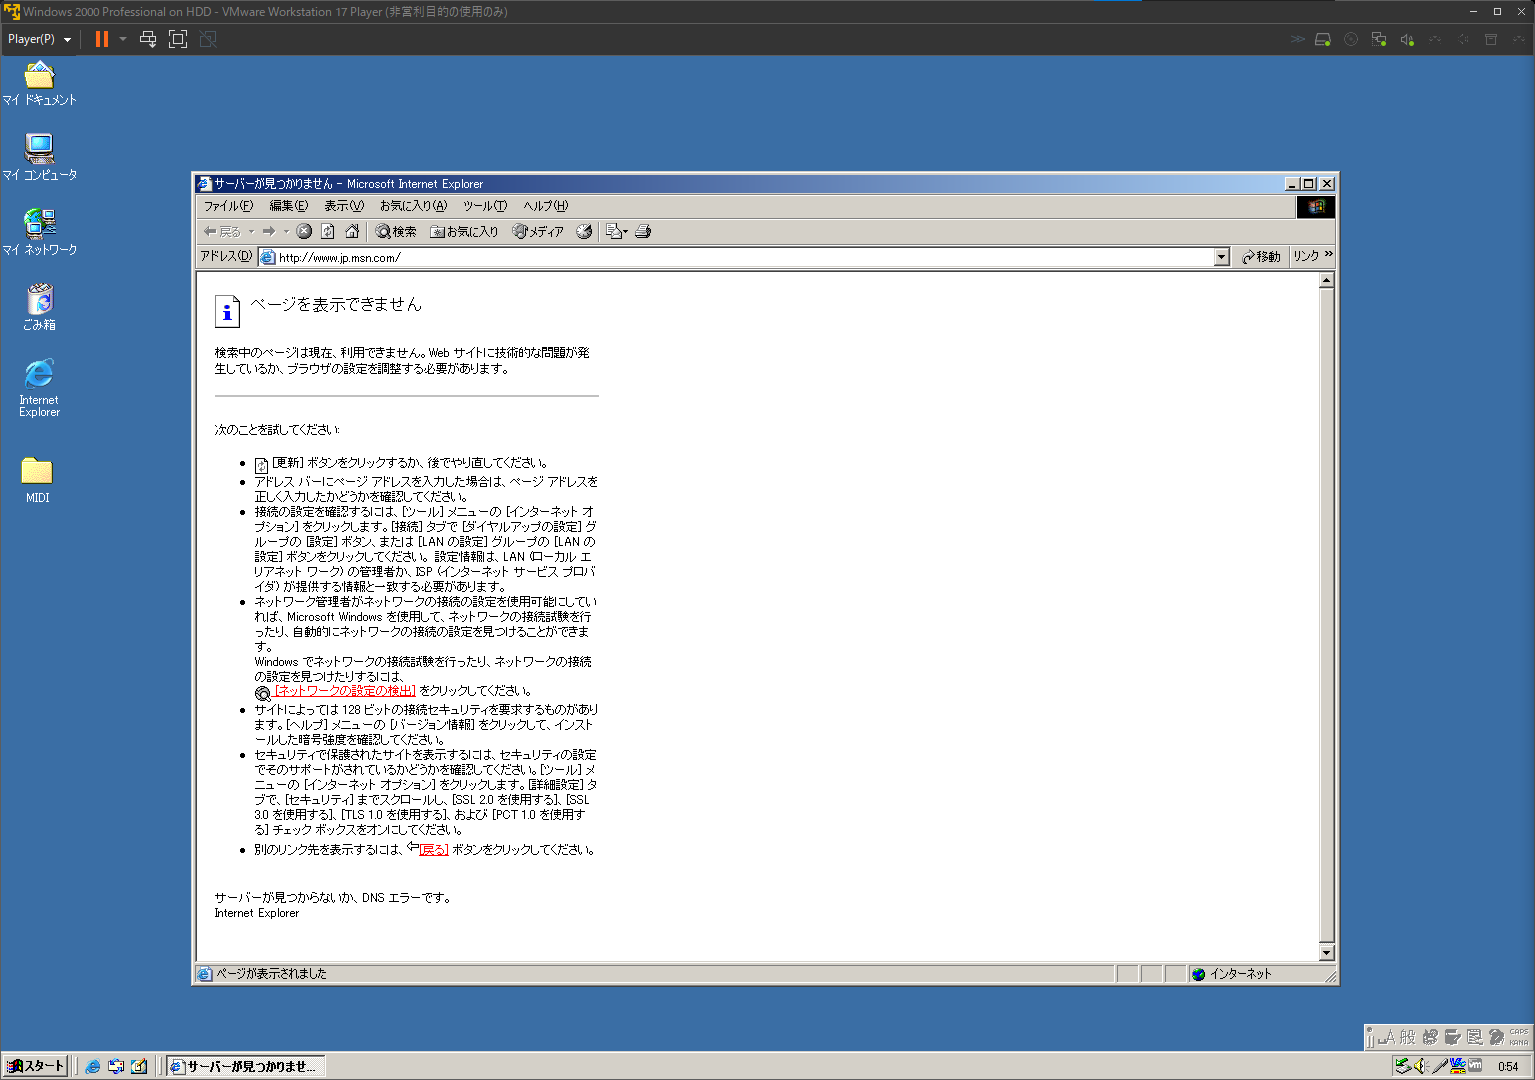Image resolution: width=1535 pixels, height=1080 pixels.
Task: Open the ツール(T) menu
Action: 484,206
